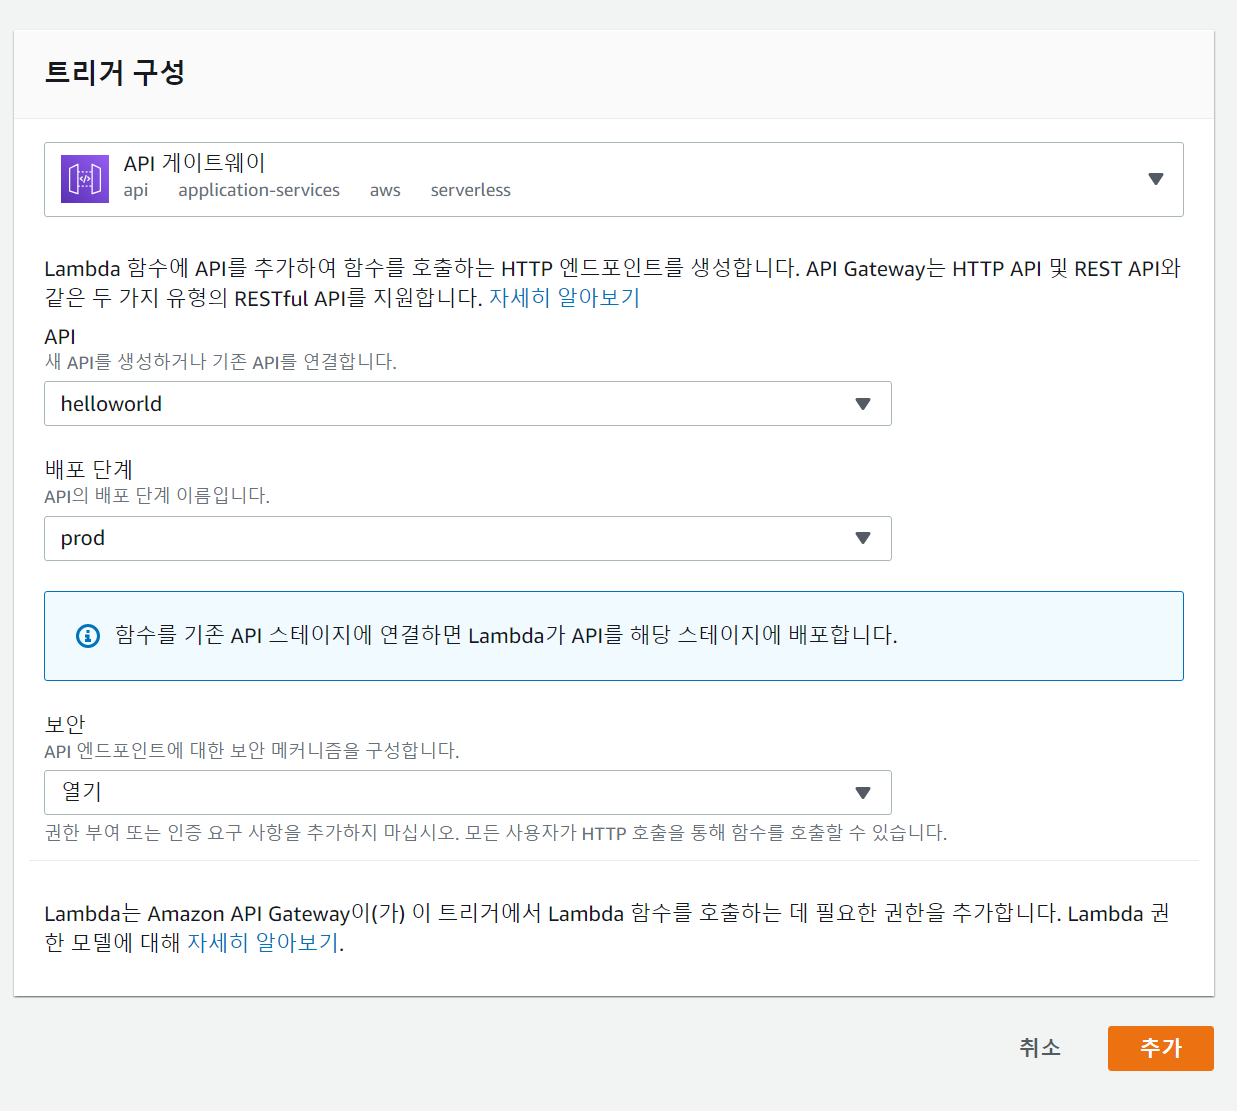Expand the trigger source dropdown arrow

pyautogui.click(x=1156, y=179)
